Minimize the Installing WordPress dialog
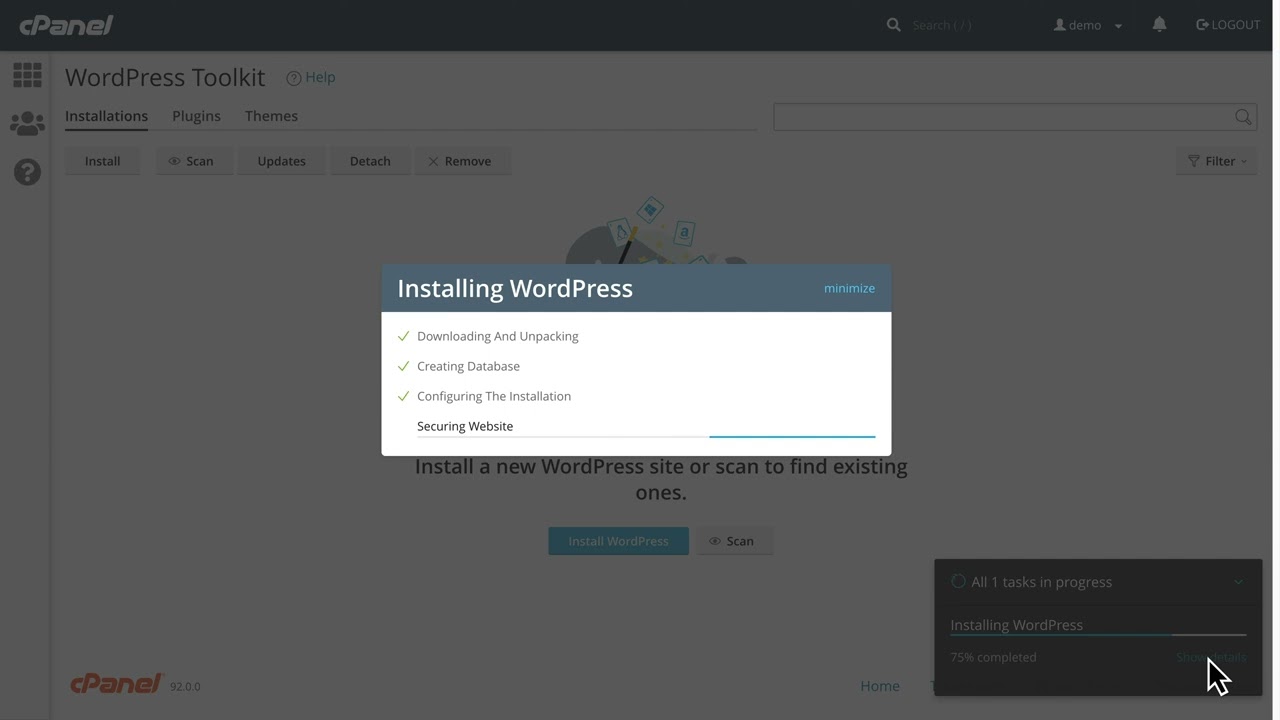The height and width of the screenshot is (720, 1280). [x=849, y=288]
